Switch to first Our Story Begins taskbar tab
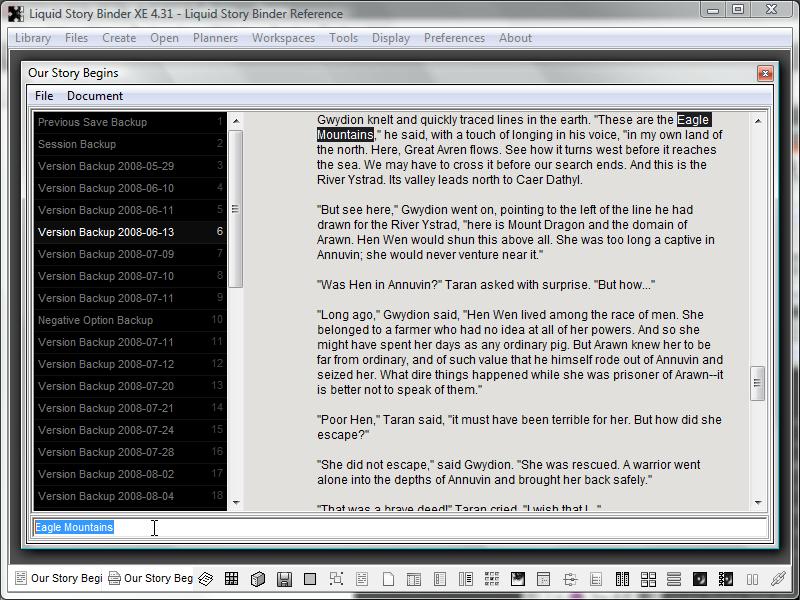This screenshot has width=800, height=600. pyautogui.click(x=58, y=579)
